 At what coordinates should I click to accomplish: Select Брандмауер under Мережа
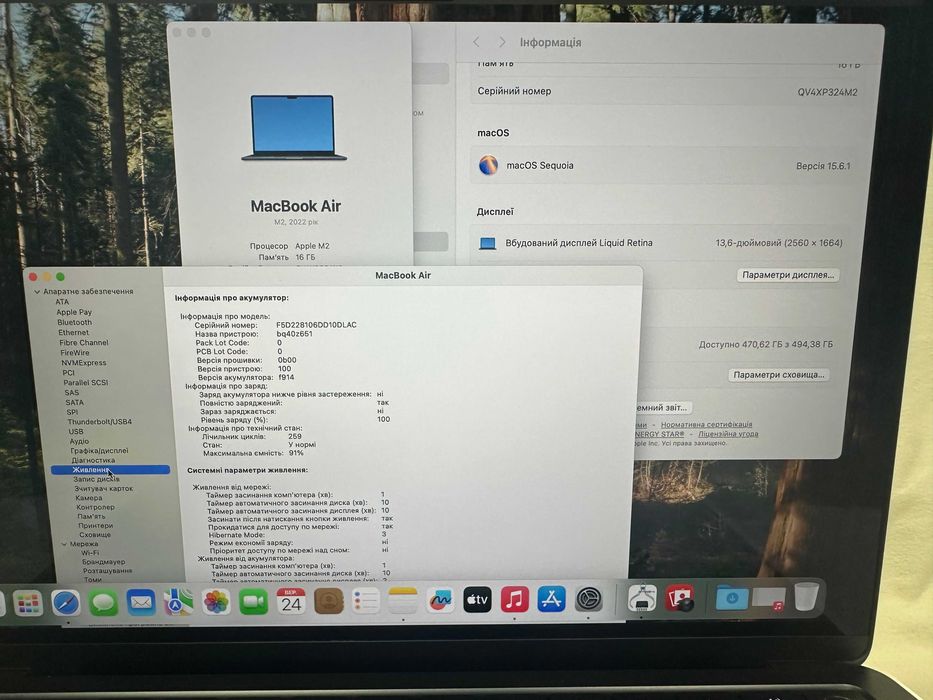click(x=104, y=561)
